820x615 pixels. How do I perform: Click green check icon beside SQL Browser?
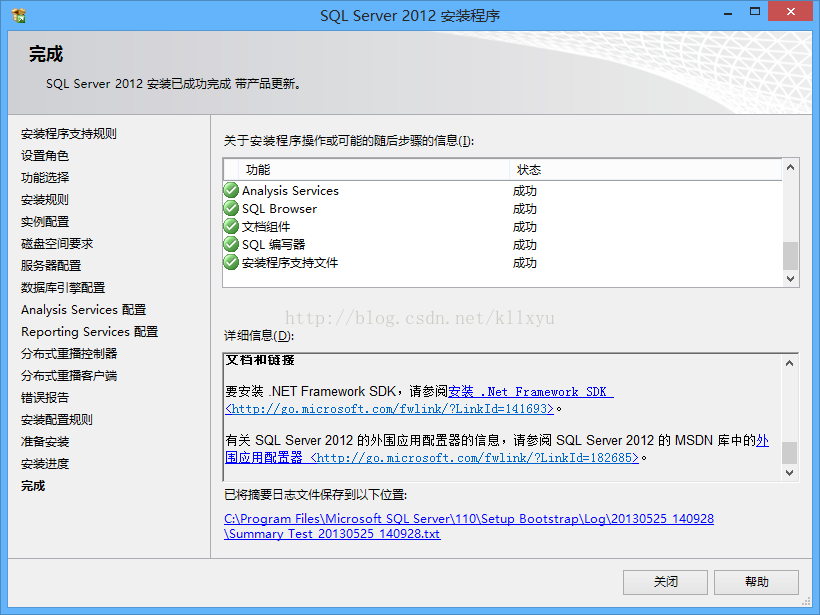231,208
